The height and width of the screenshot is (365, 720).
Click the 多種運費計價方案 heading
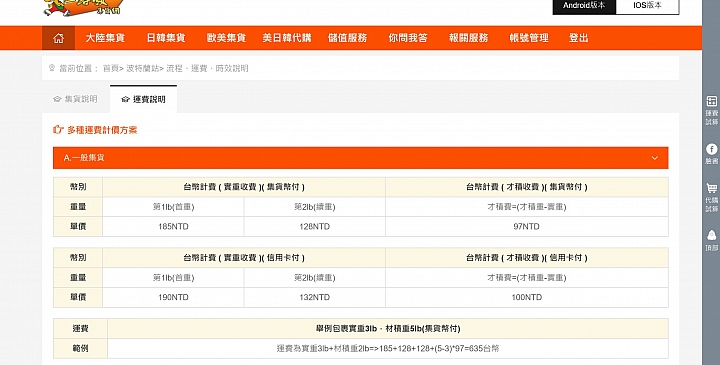tap(102, 130)
